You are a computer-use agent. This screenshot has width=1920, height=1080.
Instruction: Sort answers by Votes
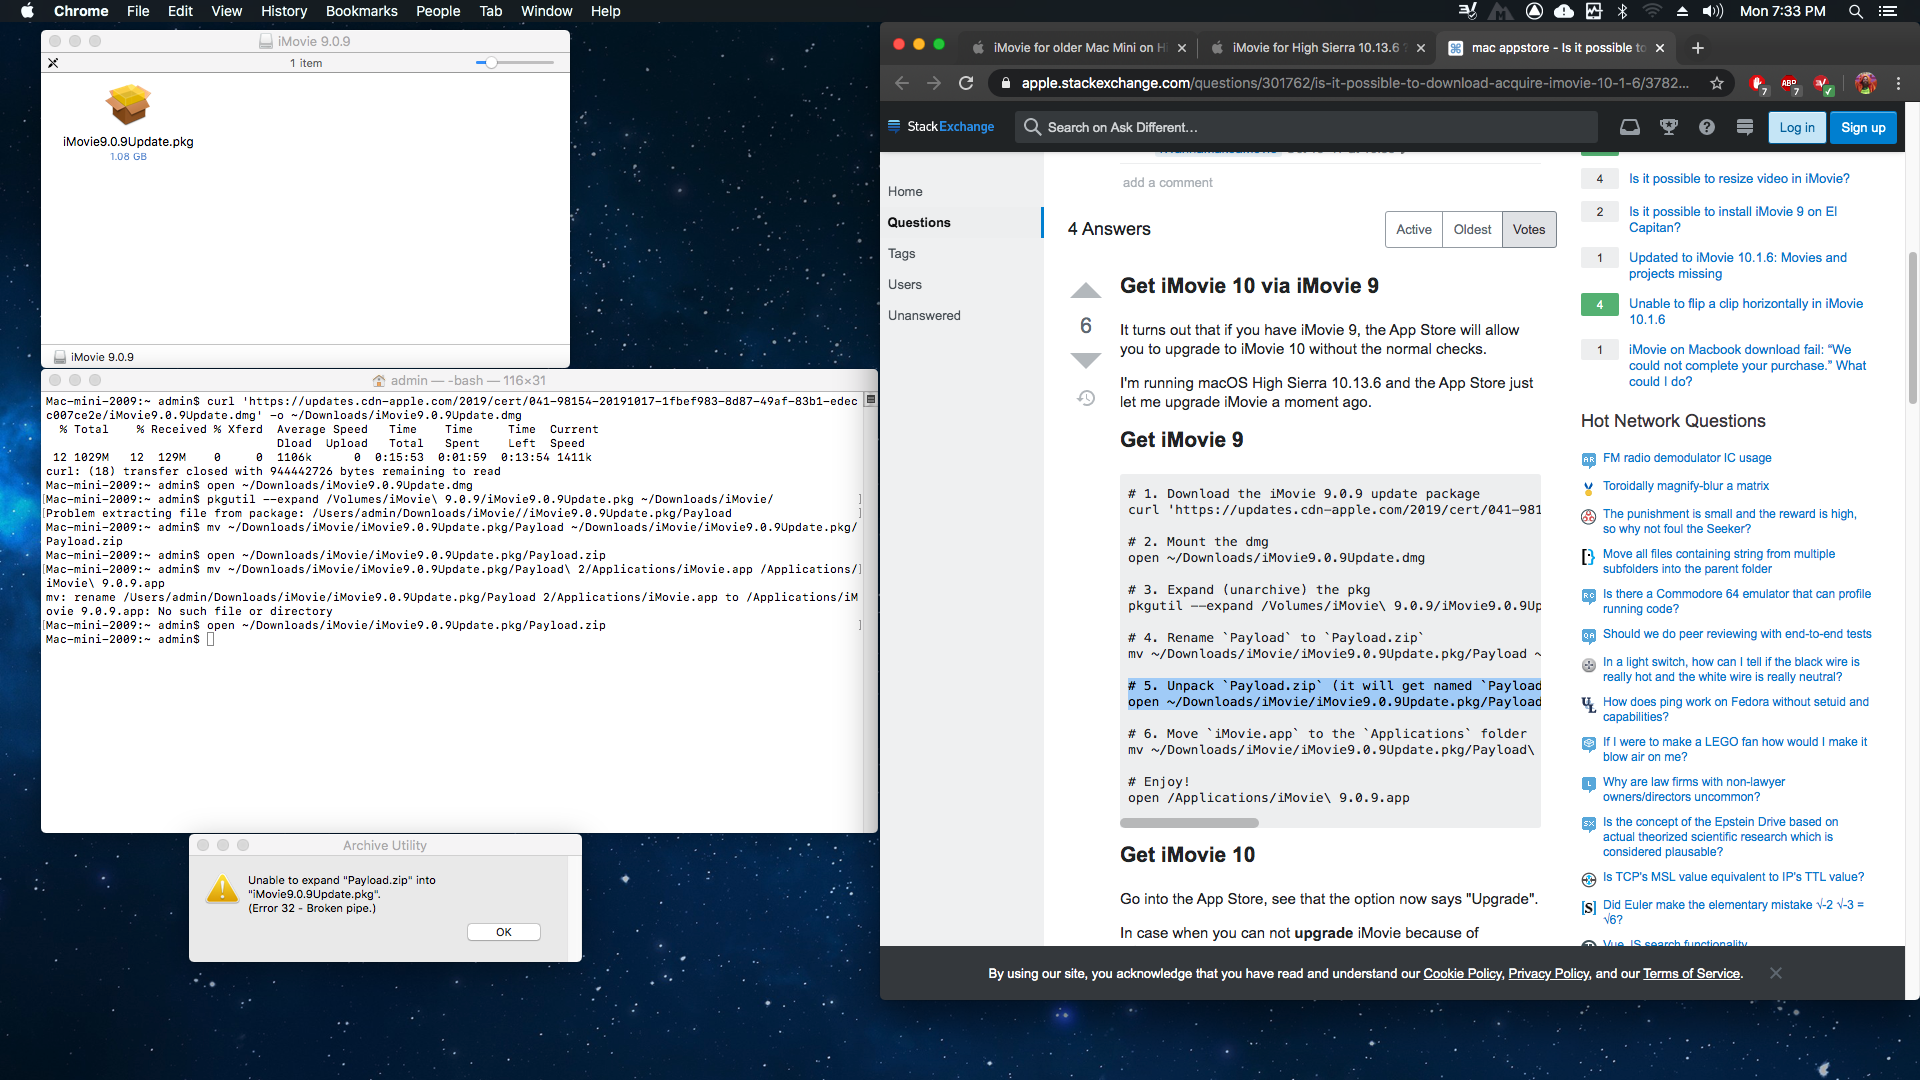point(1528,229)
